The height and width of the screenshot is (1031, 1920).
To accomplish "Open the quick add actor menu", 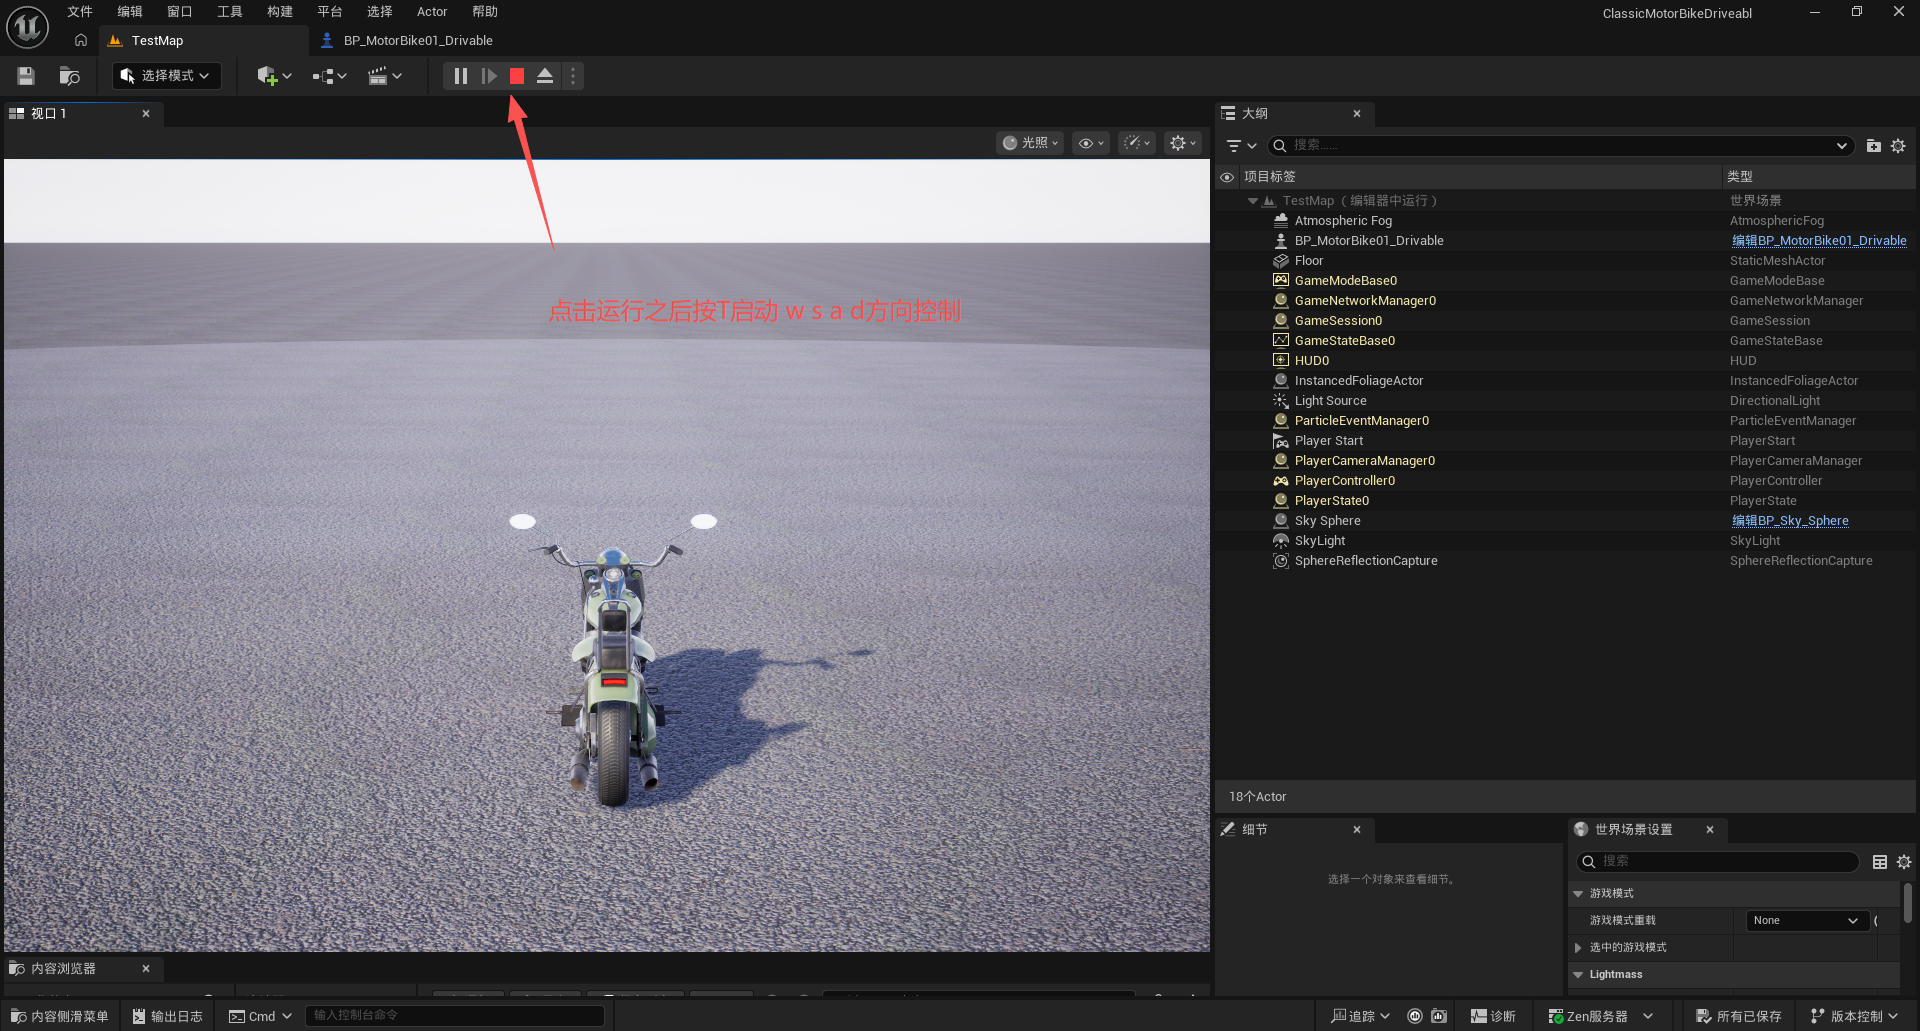I will (274, 76).
